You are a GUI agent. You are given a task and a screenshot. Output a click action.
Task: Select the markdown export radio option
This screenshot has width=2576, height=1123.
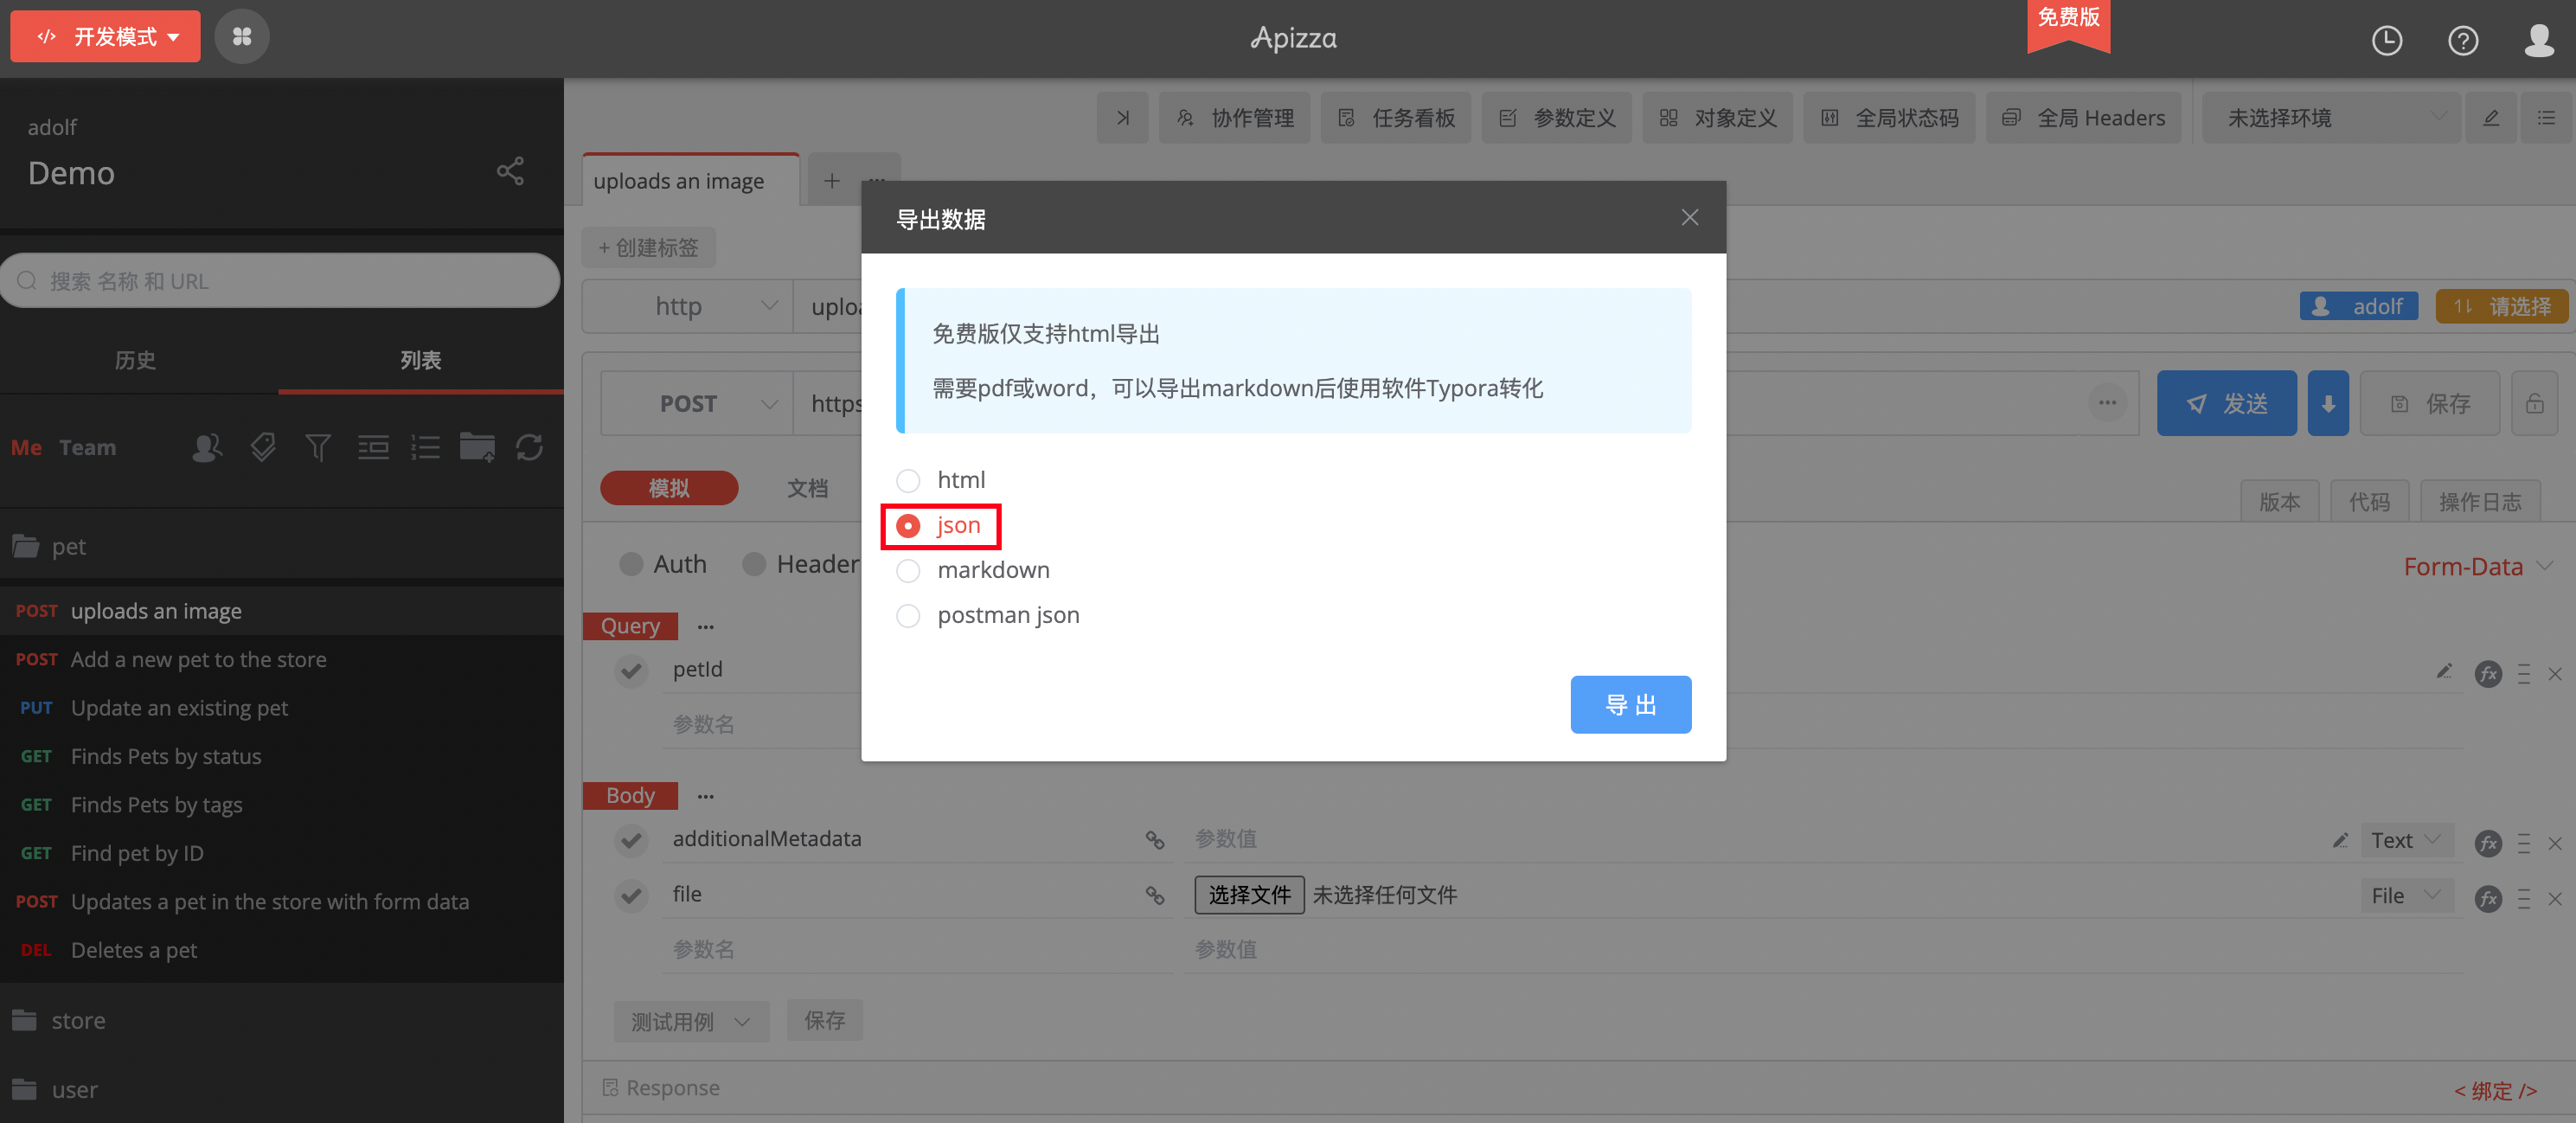(x=908, y=571)
